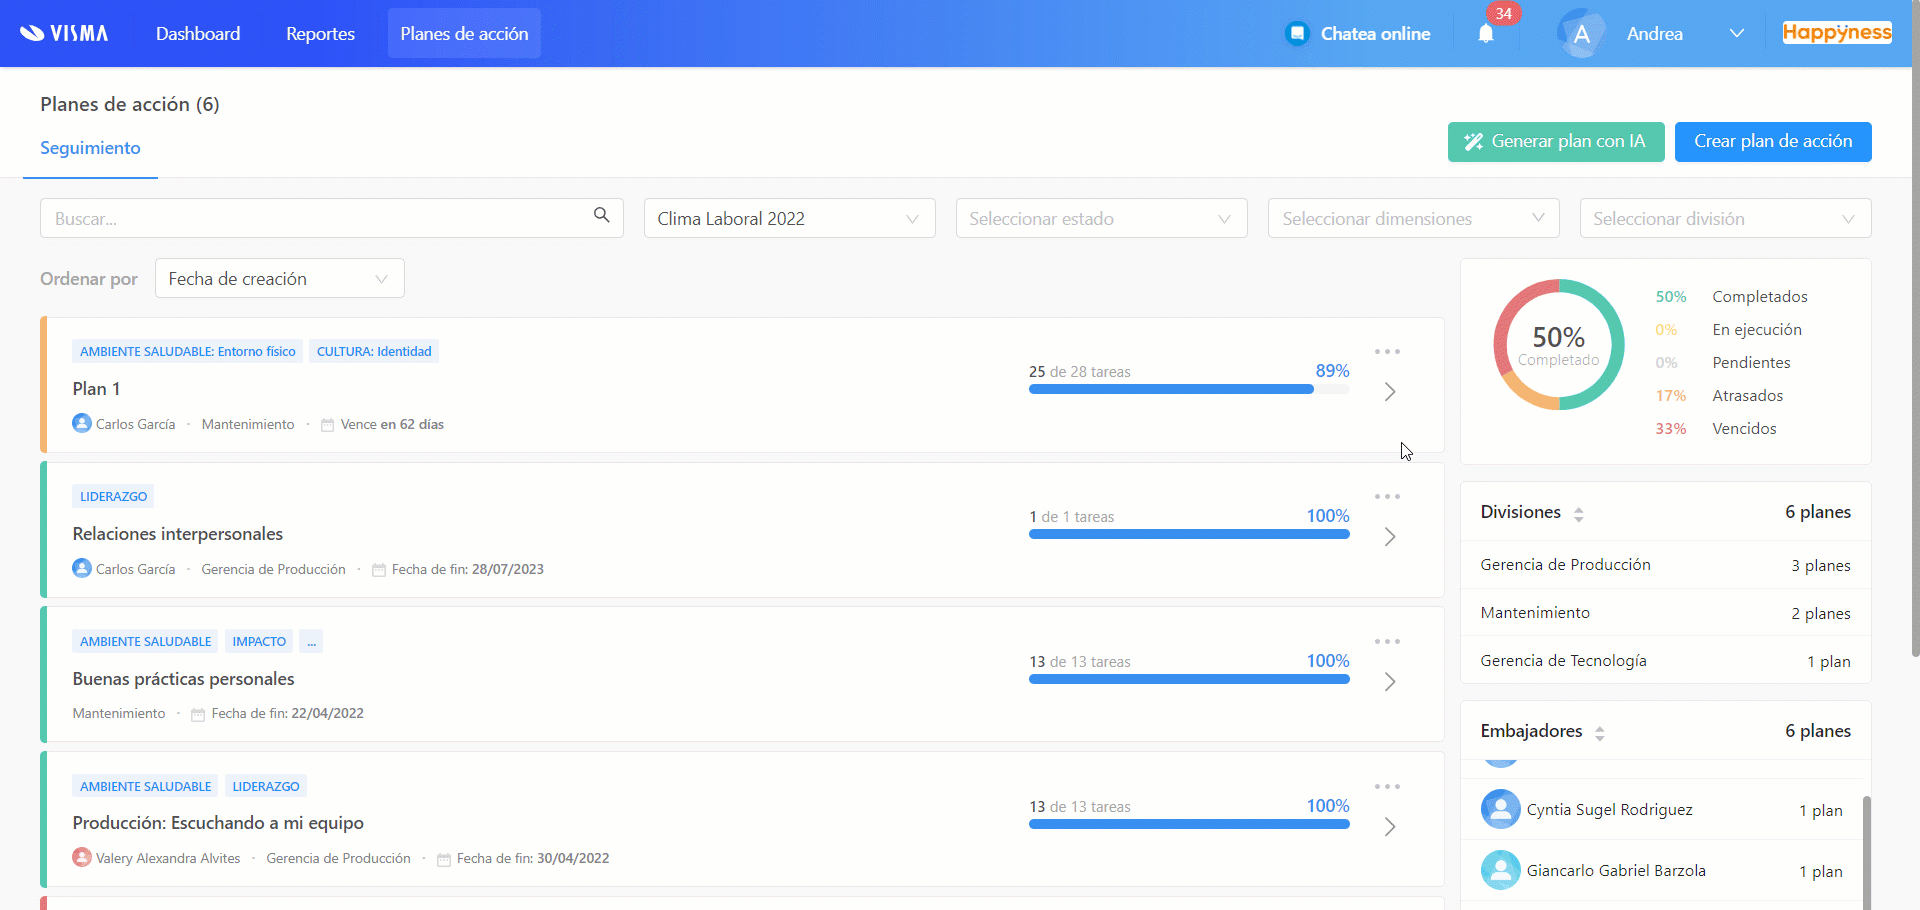Open the Reportes menu
The image size is (1920, 910).
pyautogui.click(x=320, y=33)
